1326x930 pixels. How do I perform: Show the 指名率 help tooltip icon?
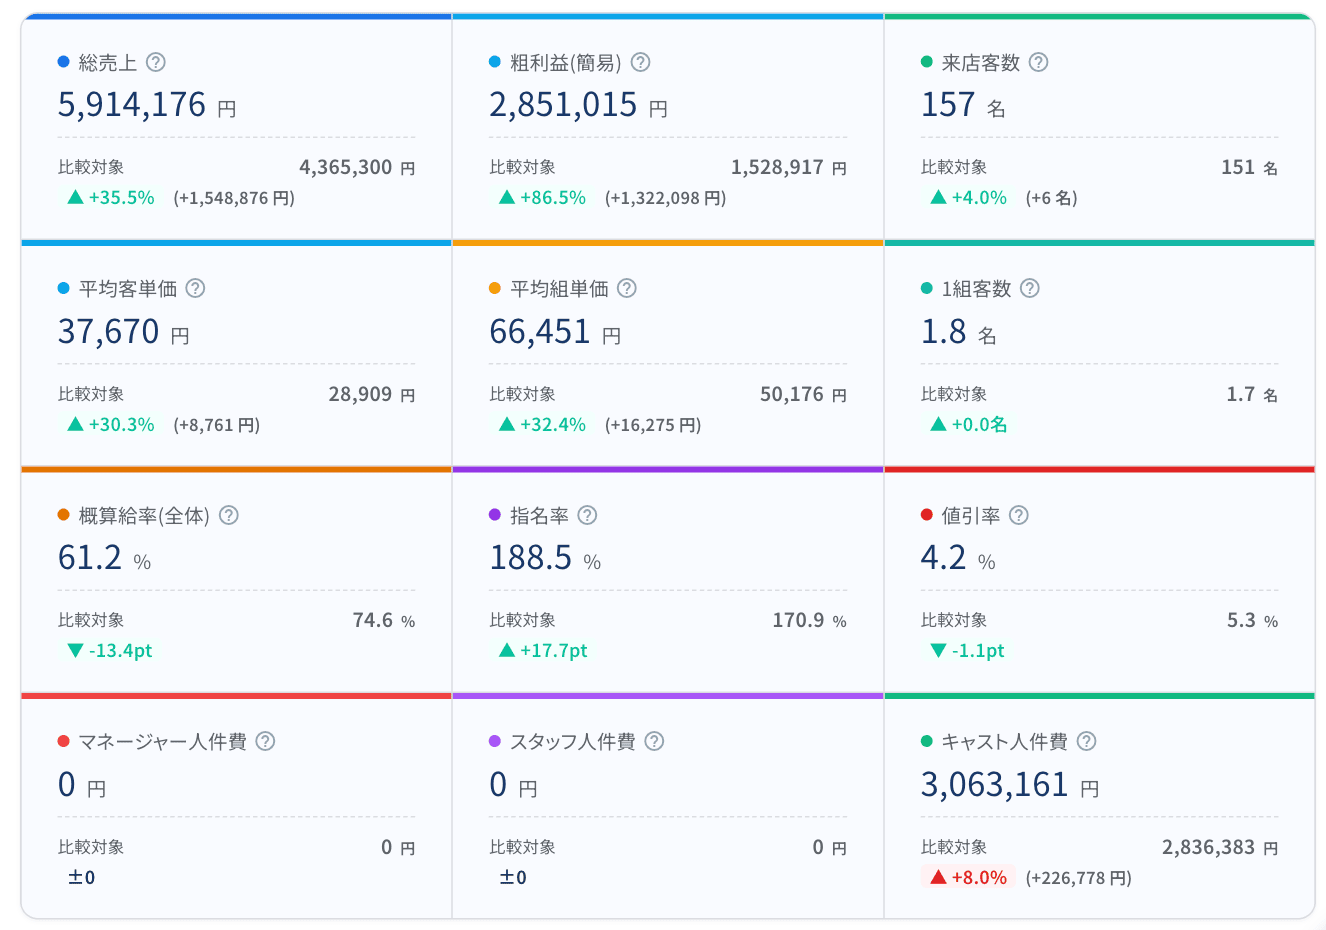pyautogui.click(x=588, y=515)
